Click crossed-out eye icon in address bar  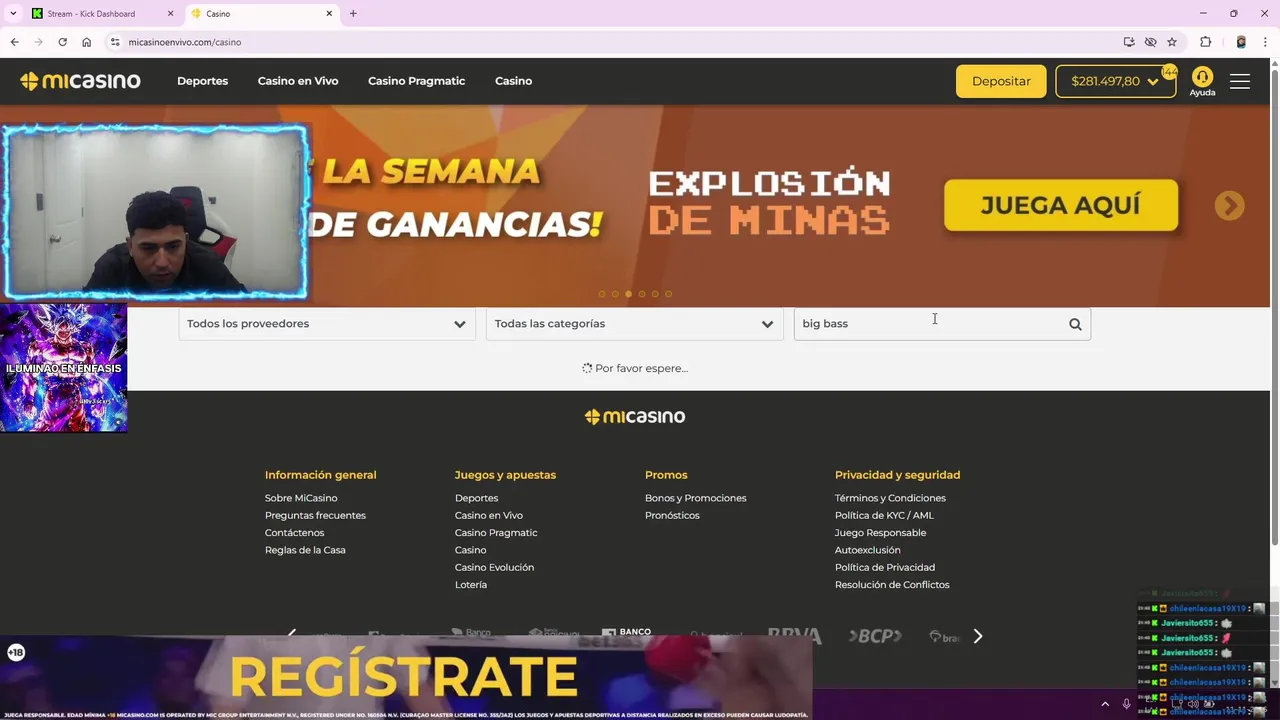[x=1150, y=42]
